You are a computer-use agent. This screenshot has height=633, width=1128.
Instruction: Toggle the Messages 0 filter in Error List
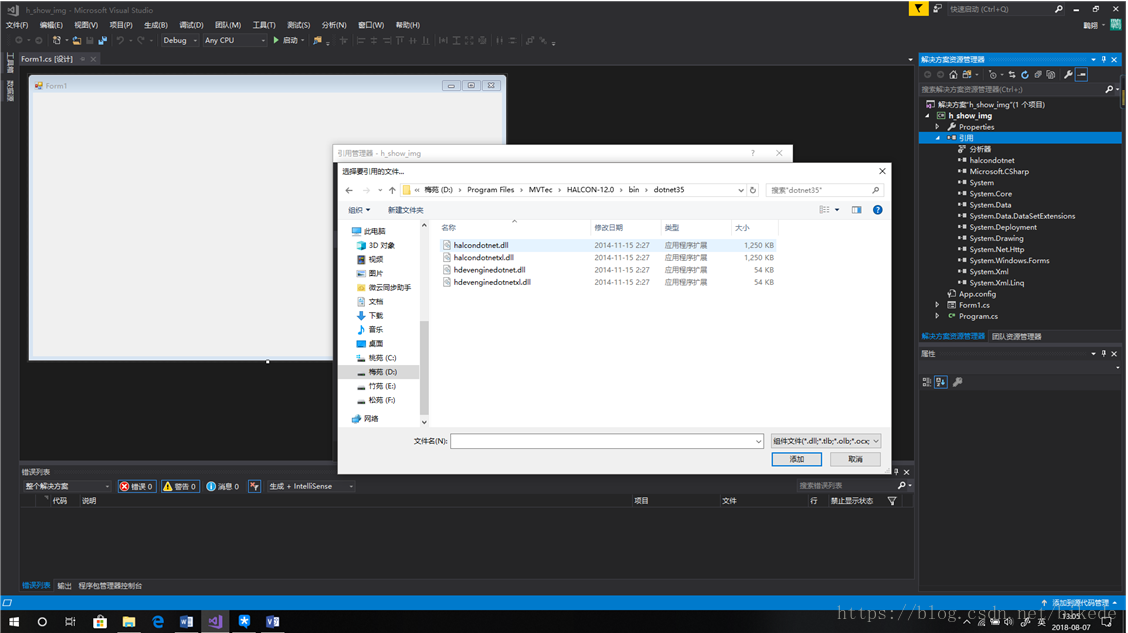point(223,486)
